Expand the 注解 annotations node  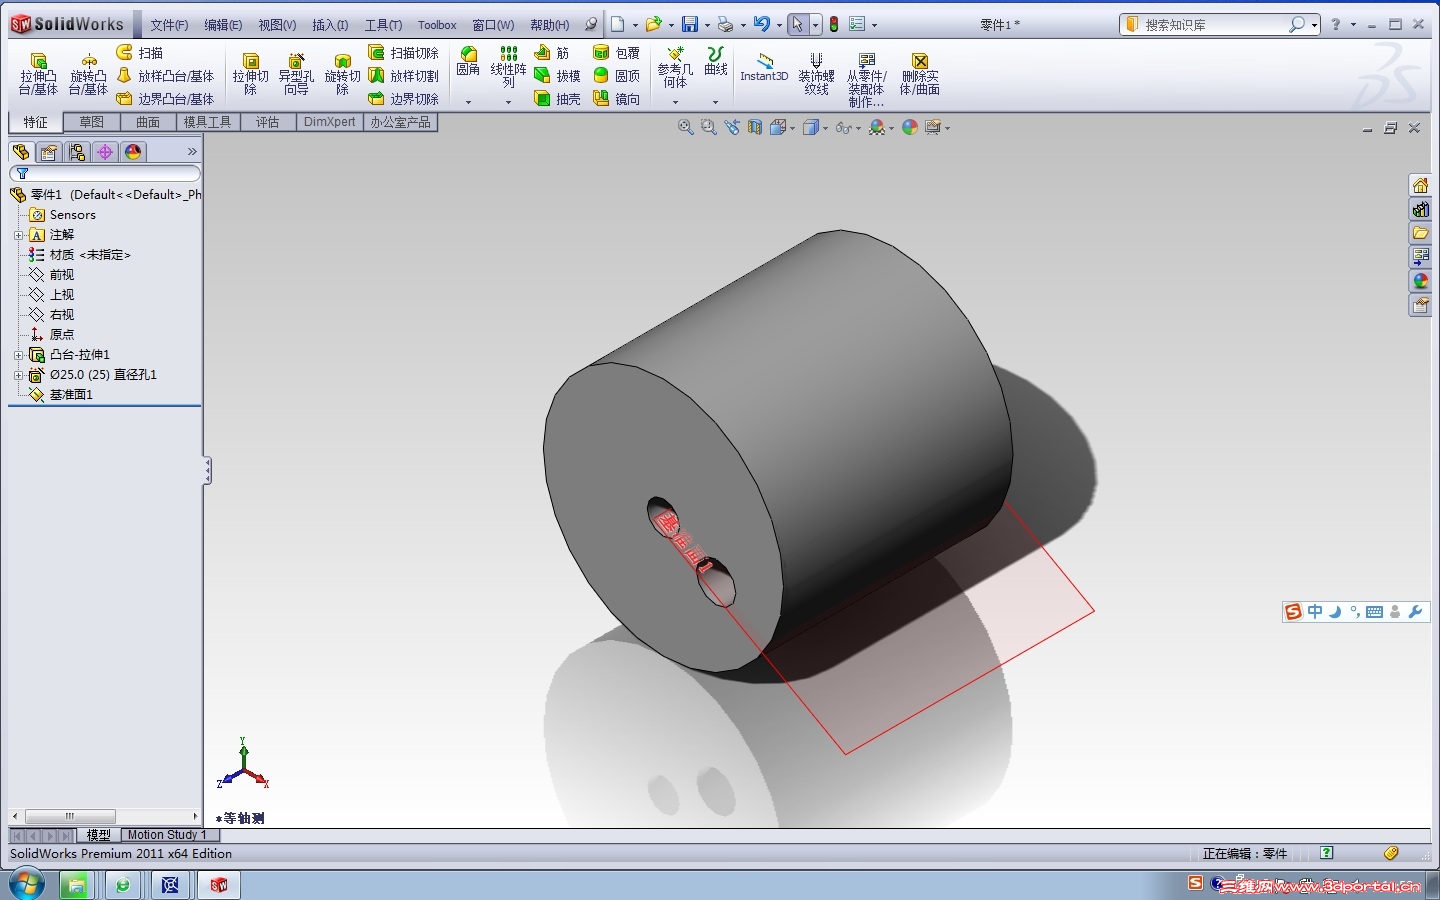pyautogui.click(x=18, y=235)
